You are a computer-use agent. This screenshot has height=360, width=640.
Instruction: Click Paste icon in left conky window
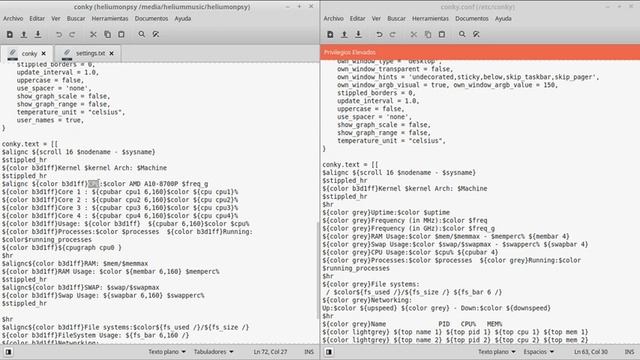pyautogui.click(x=121, y=35)
